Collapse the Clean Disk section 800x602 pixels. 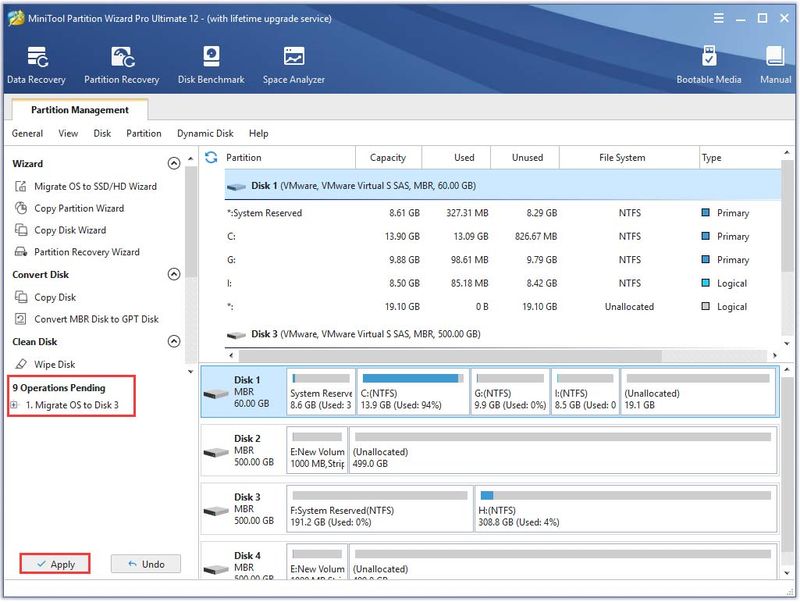pyautogui.click(x=174, y=341)
